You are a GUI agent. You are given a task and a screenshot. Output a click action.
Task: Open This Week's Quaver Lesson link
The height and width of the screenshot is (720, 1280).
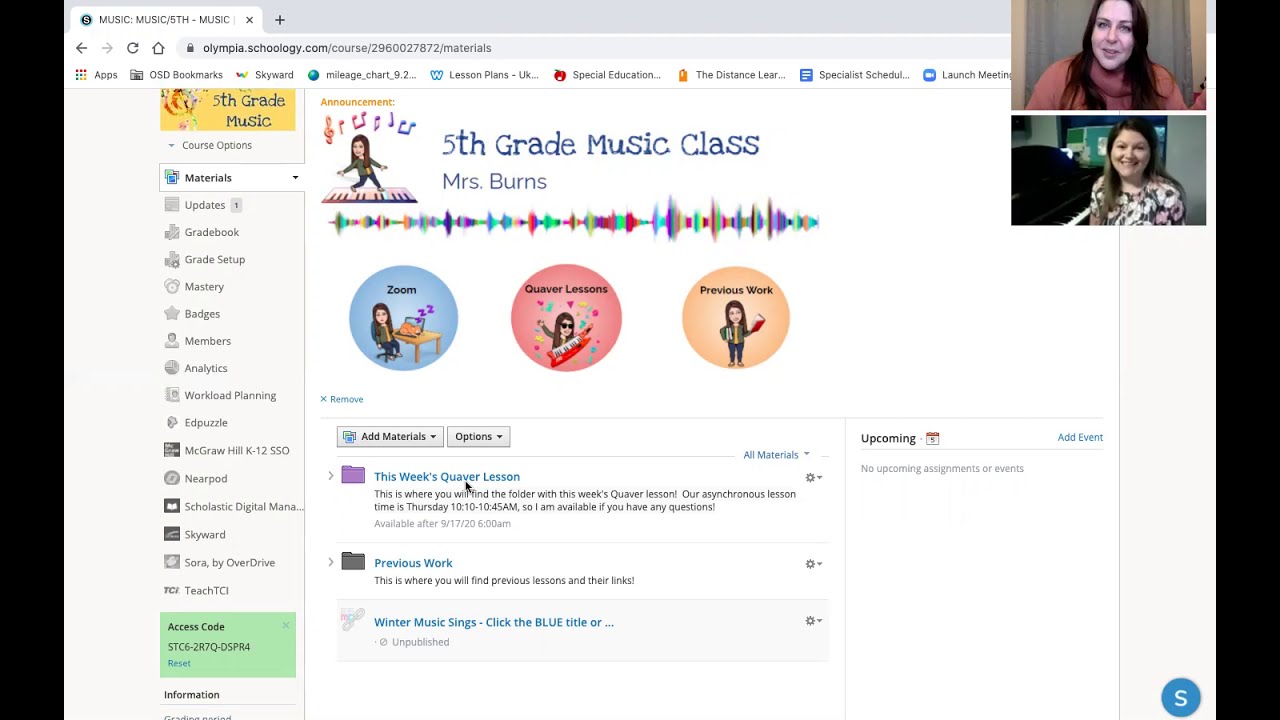point(447,477)
